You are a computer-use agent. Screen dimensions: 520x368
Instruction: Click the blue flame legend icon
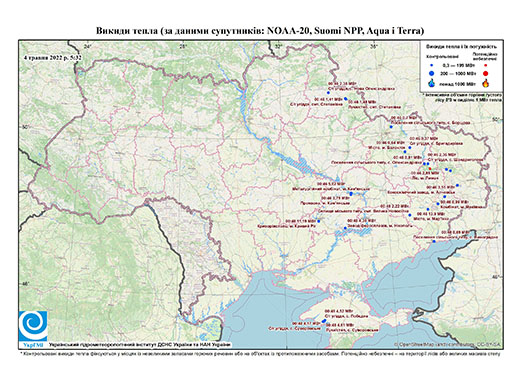point(432,83)
